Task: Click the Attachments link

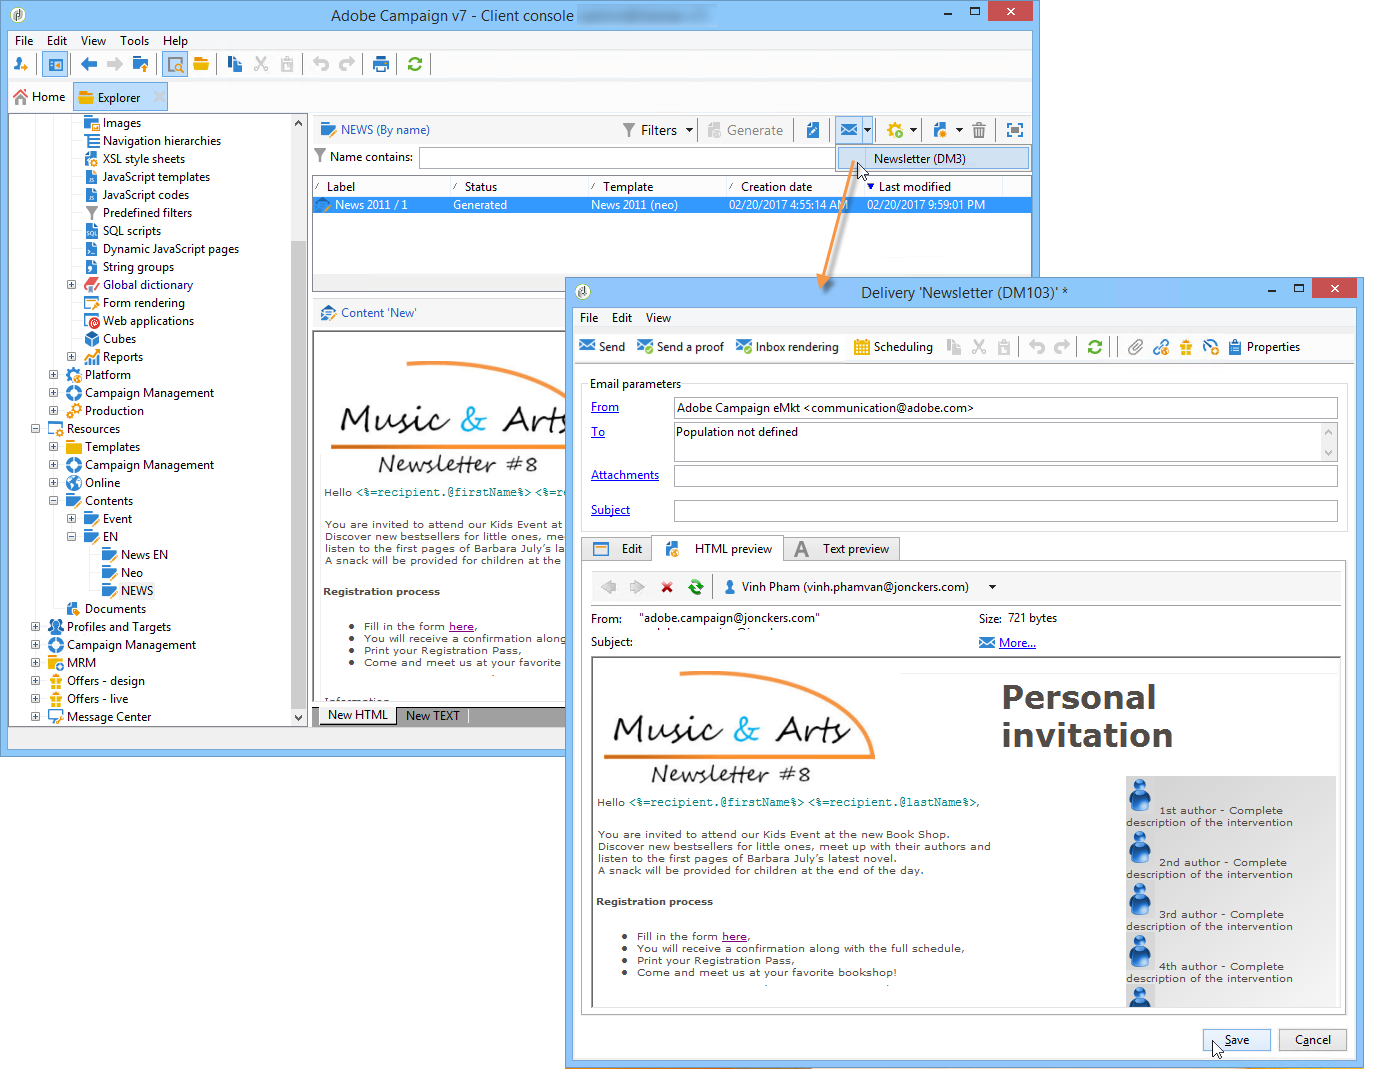Action: 625,475
